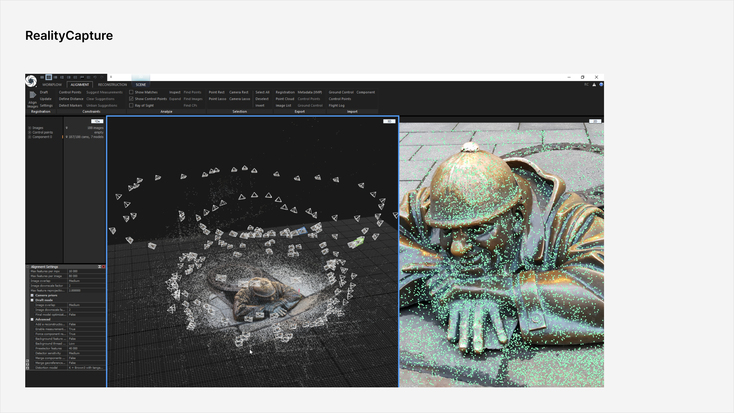The width and height of the screenshot is (734, 413).
Task: Click the RealityCapture application logo button
Action: pyautogui.click(x=31, y=81)
